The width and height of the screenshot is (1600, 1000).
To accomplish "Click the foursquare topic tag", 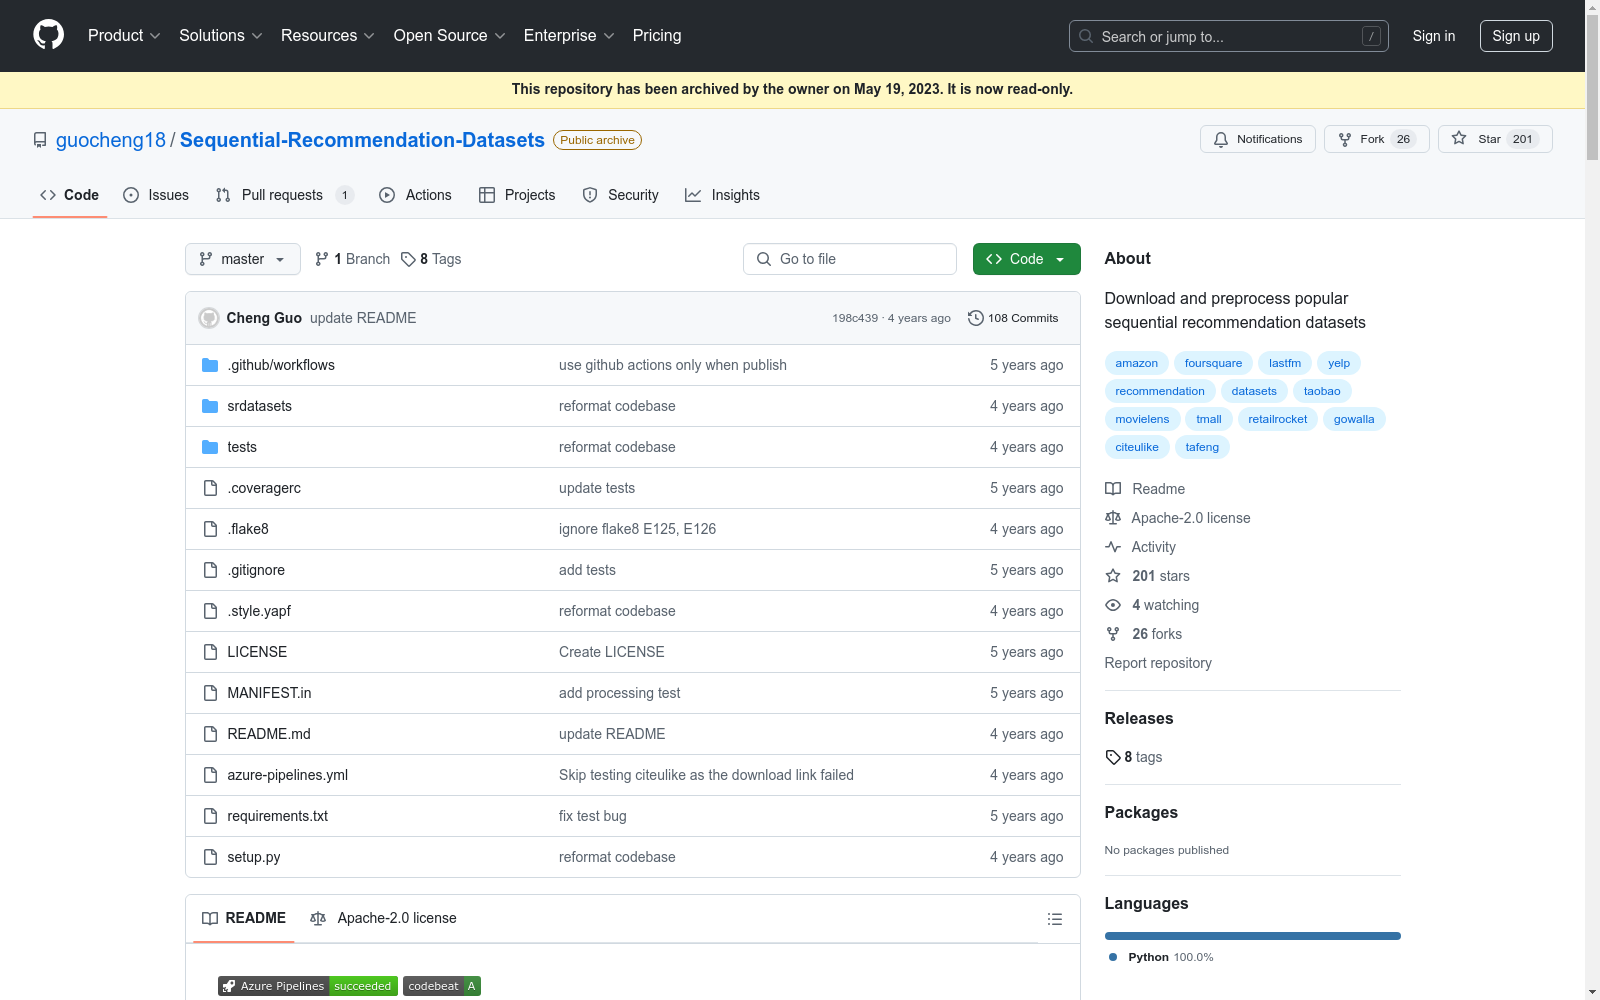I will [x=1213, y=363].
